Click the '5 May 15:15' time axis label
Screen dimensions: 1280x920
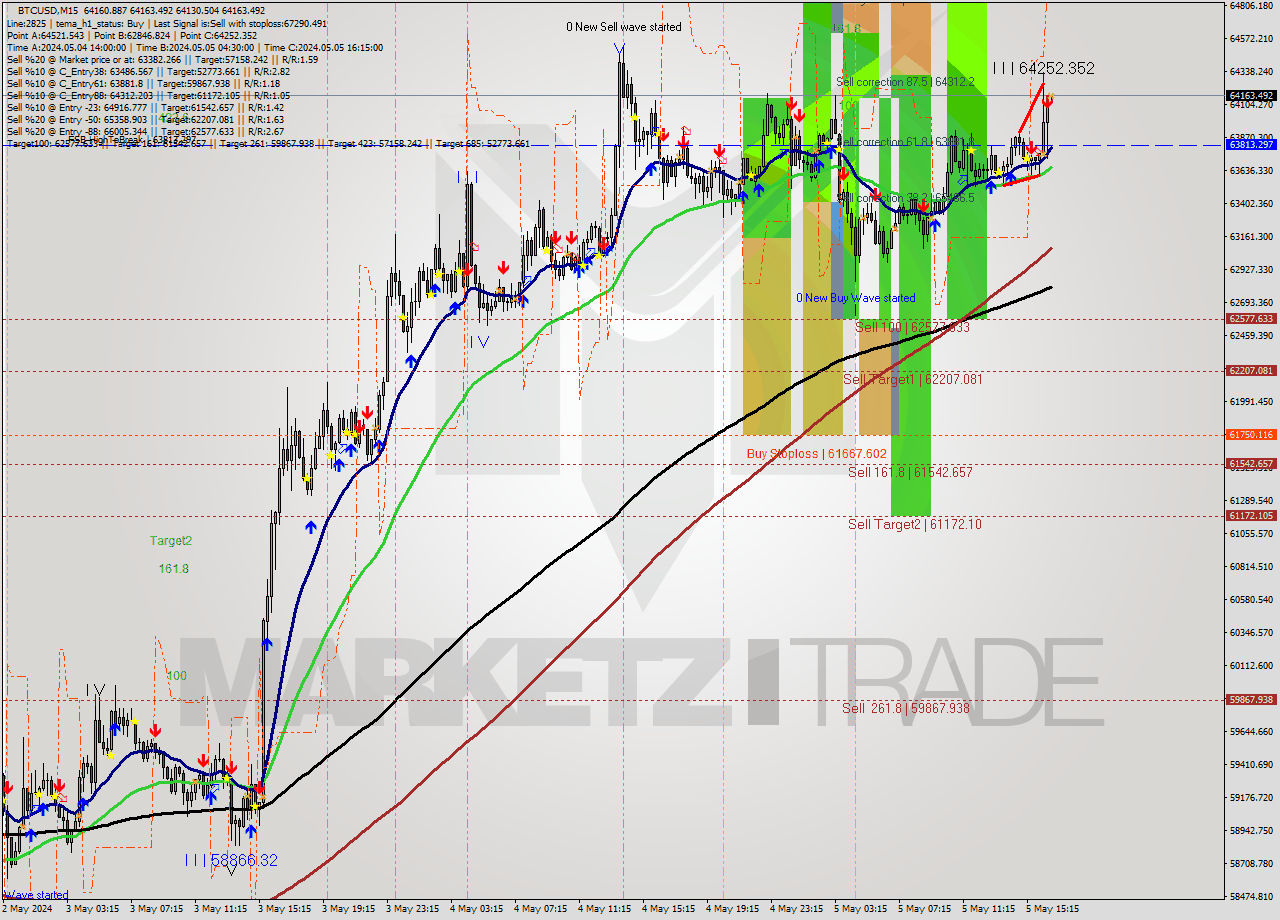[x=1052, y=910]
